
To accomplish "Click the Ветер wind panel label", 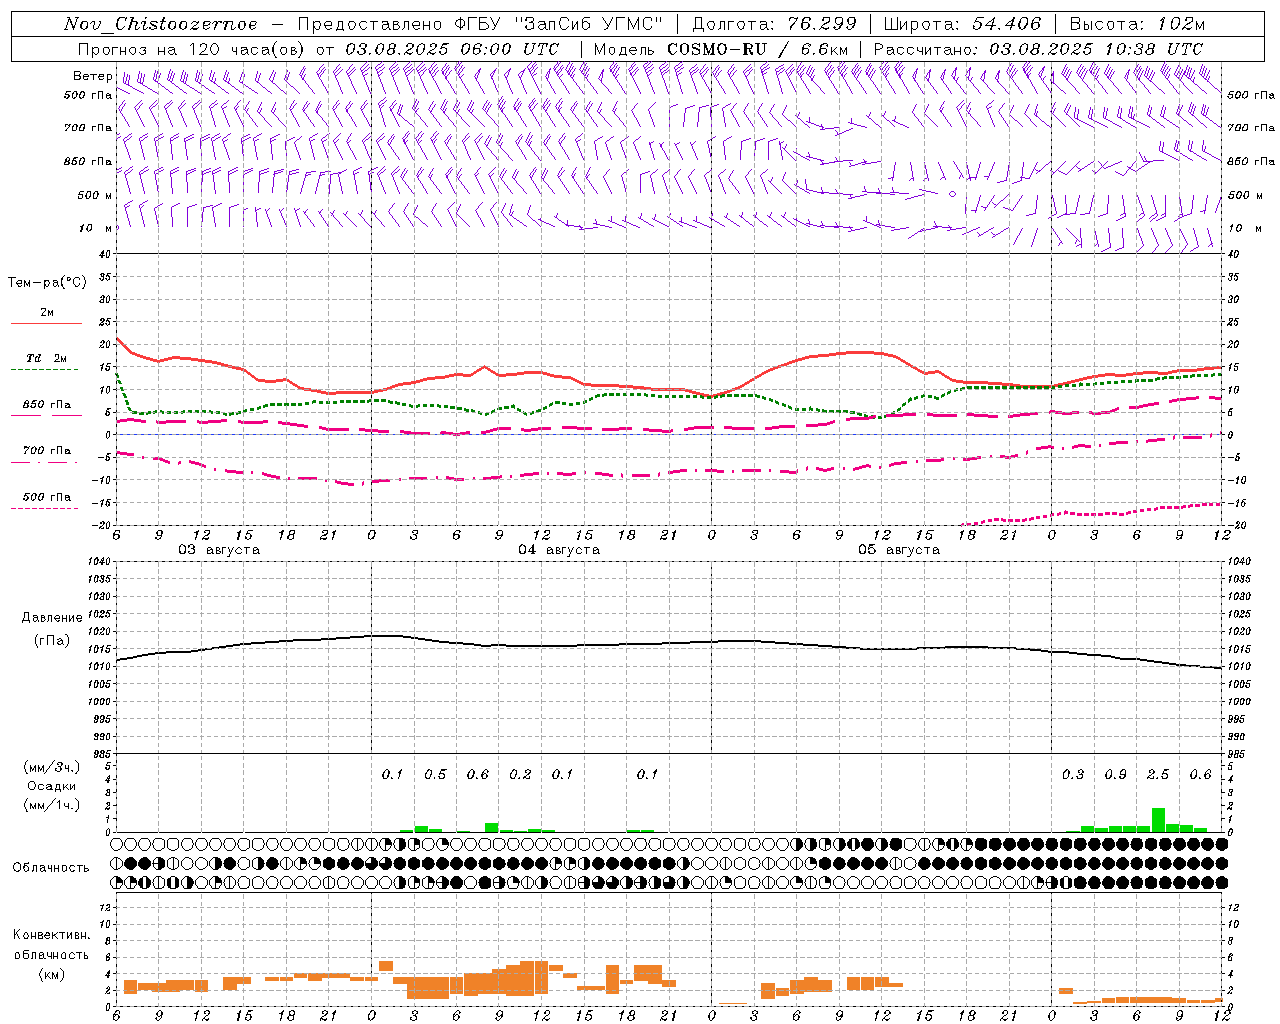I will click(92, 76).
